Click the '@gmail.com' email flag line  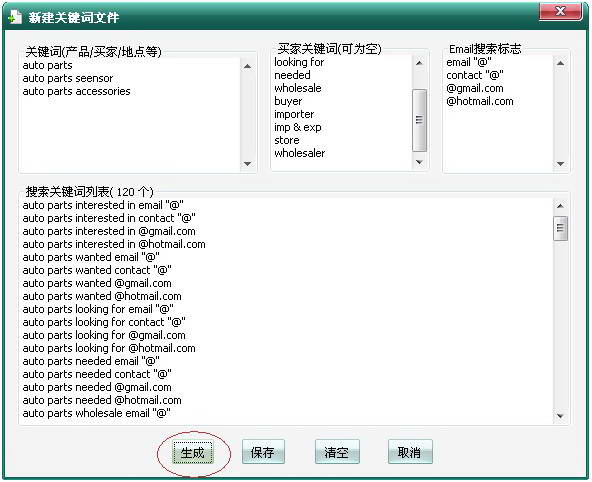click(475, 88)
